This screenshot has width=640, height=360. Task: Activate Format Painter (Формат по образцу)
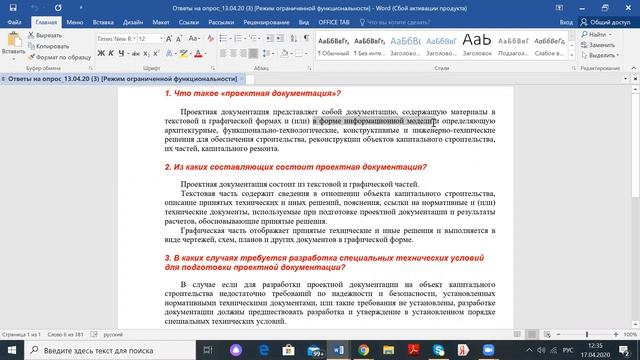click(60, 57)
